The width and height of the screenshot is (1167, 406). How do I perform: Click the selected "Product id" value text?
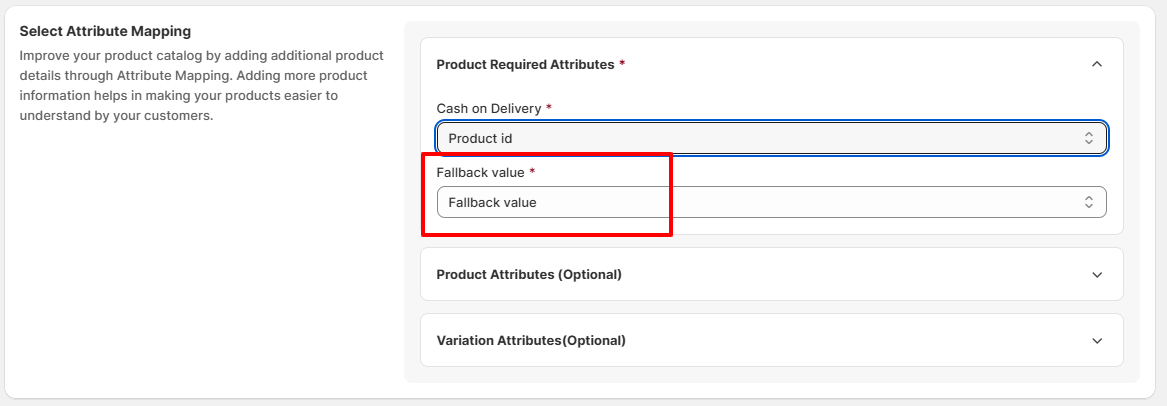click(x=480, y=138)
